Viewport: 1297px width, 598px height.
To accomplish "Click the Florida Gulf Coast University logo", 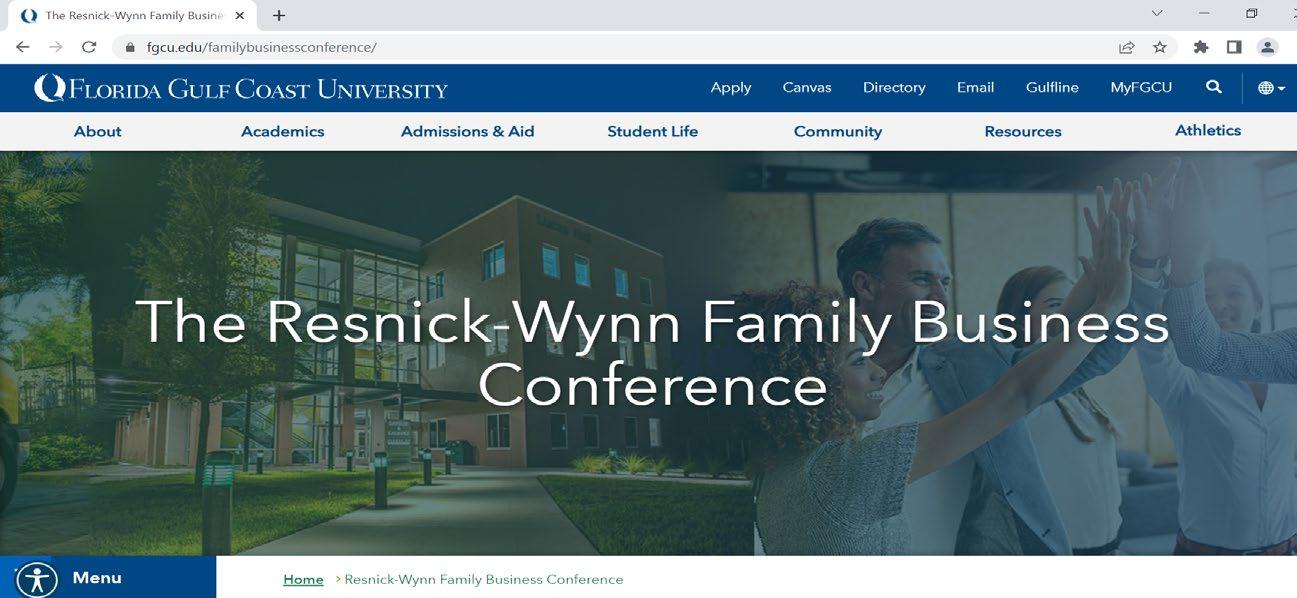I will click(241, 88).
